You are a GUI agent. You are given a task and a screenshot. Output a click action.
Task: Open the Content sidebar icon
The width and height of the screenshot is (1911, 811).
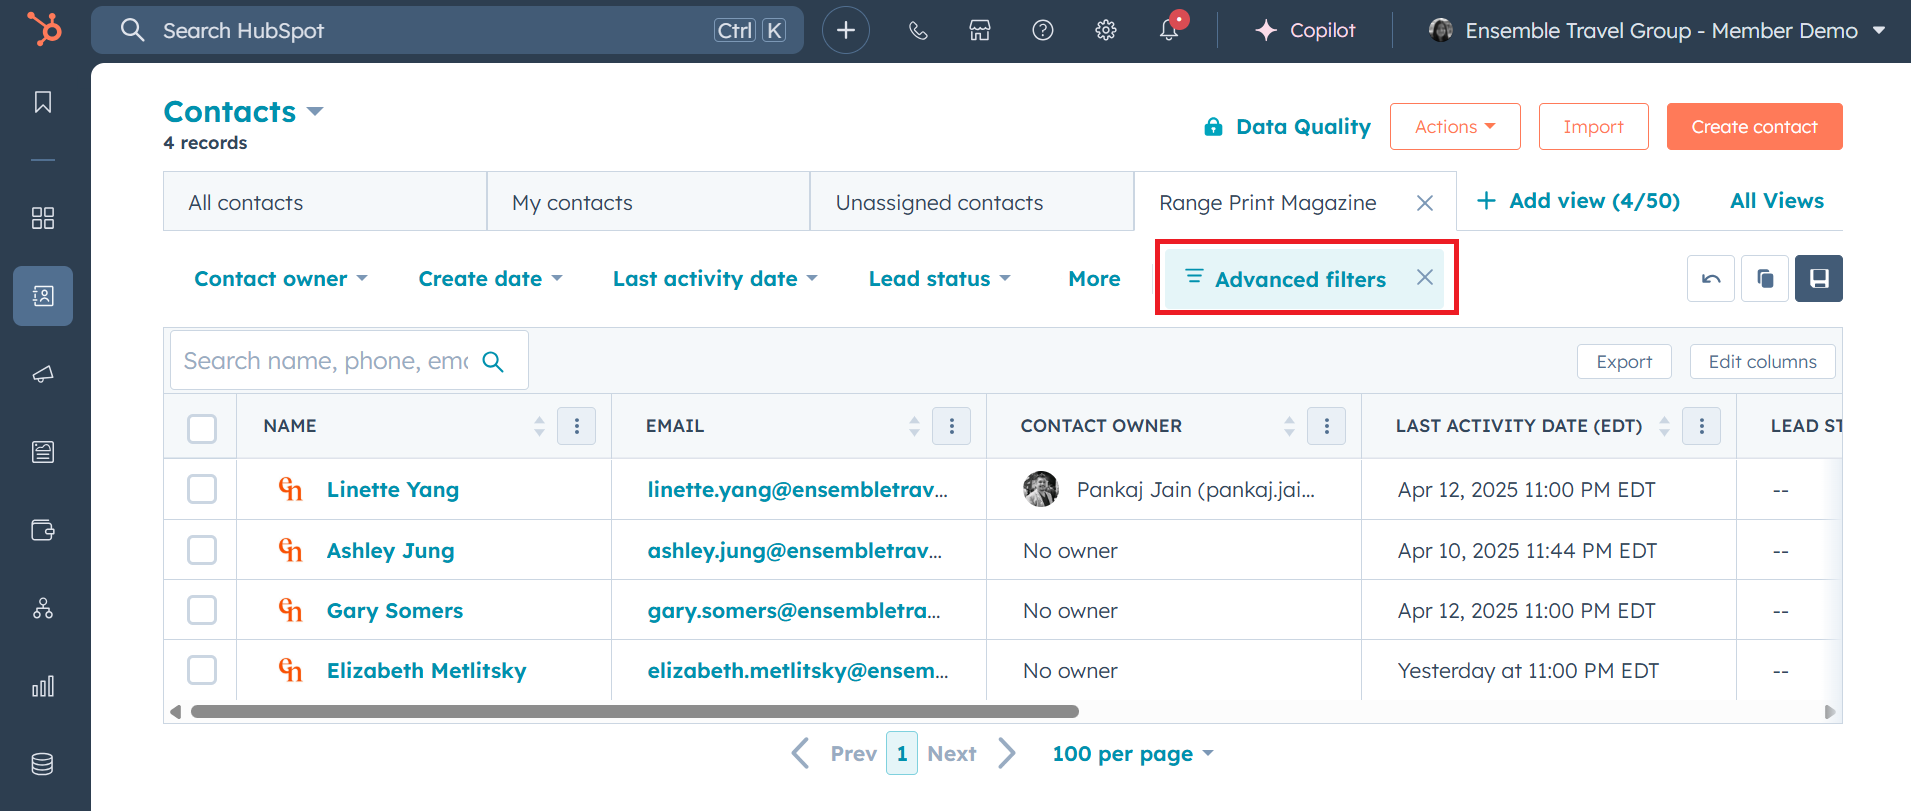[43, 452]
